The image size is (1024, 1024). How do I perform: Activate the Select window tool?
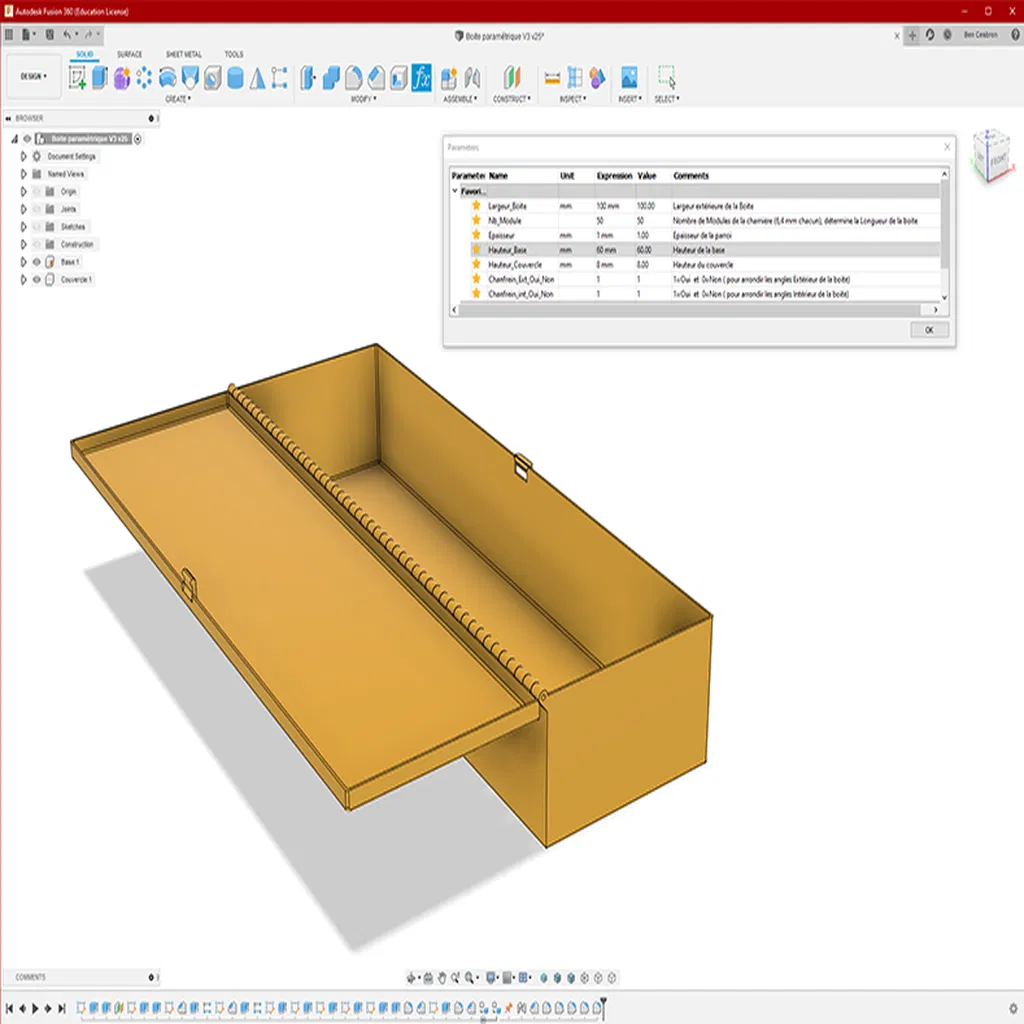667,77
